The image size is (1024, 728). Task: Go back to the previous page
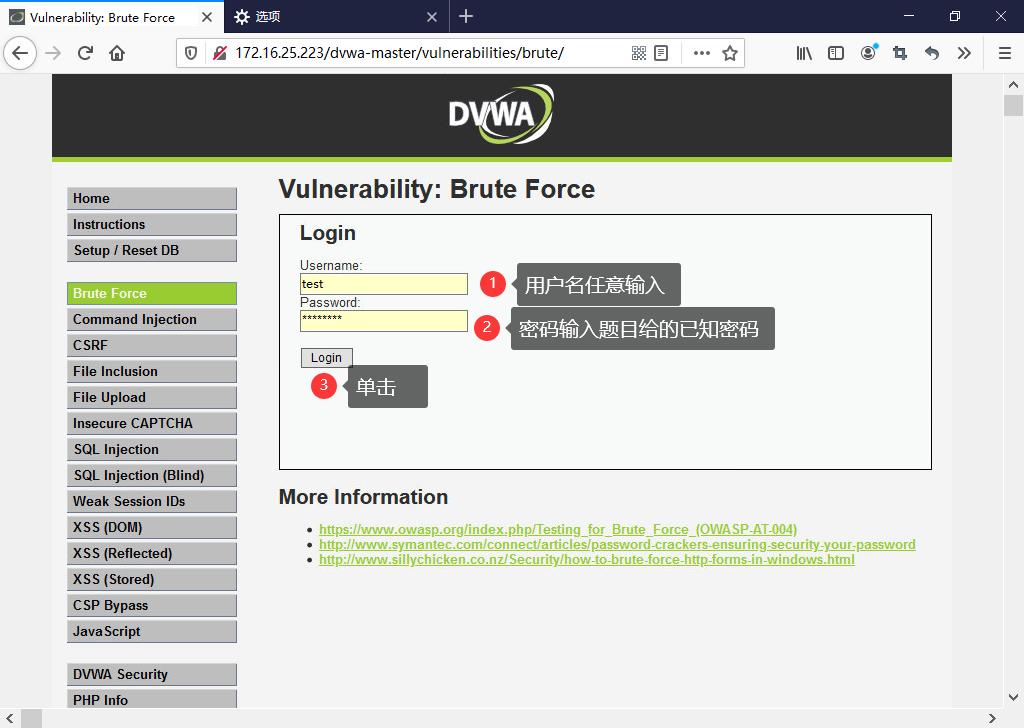point(20,53)
